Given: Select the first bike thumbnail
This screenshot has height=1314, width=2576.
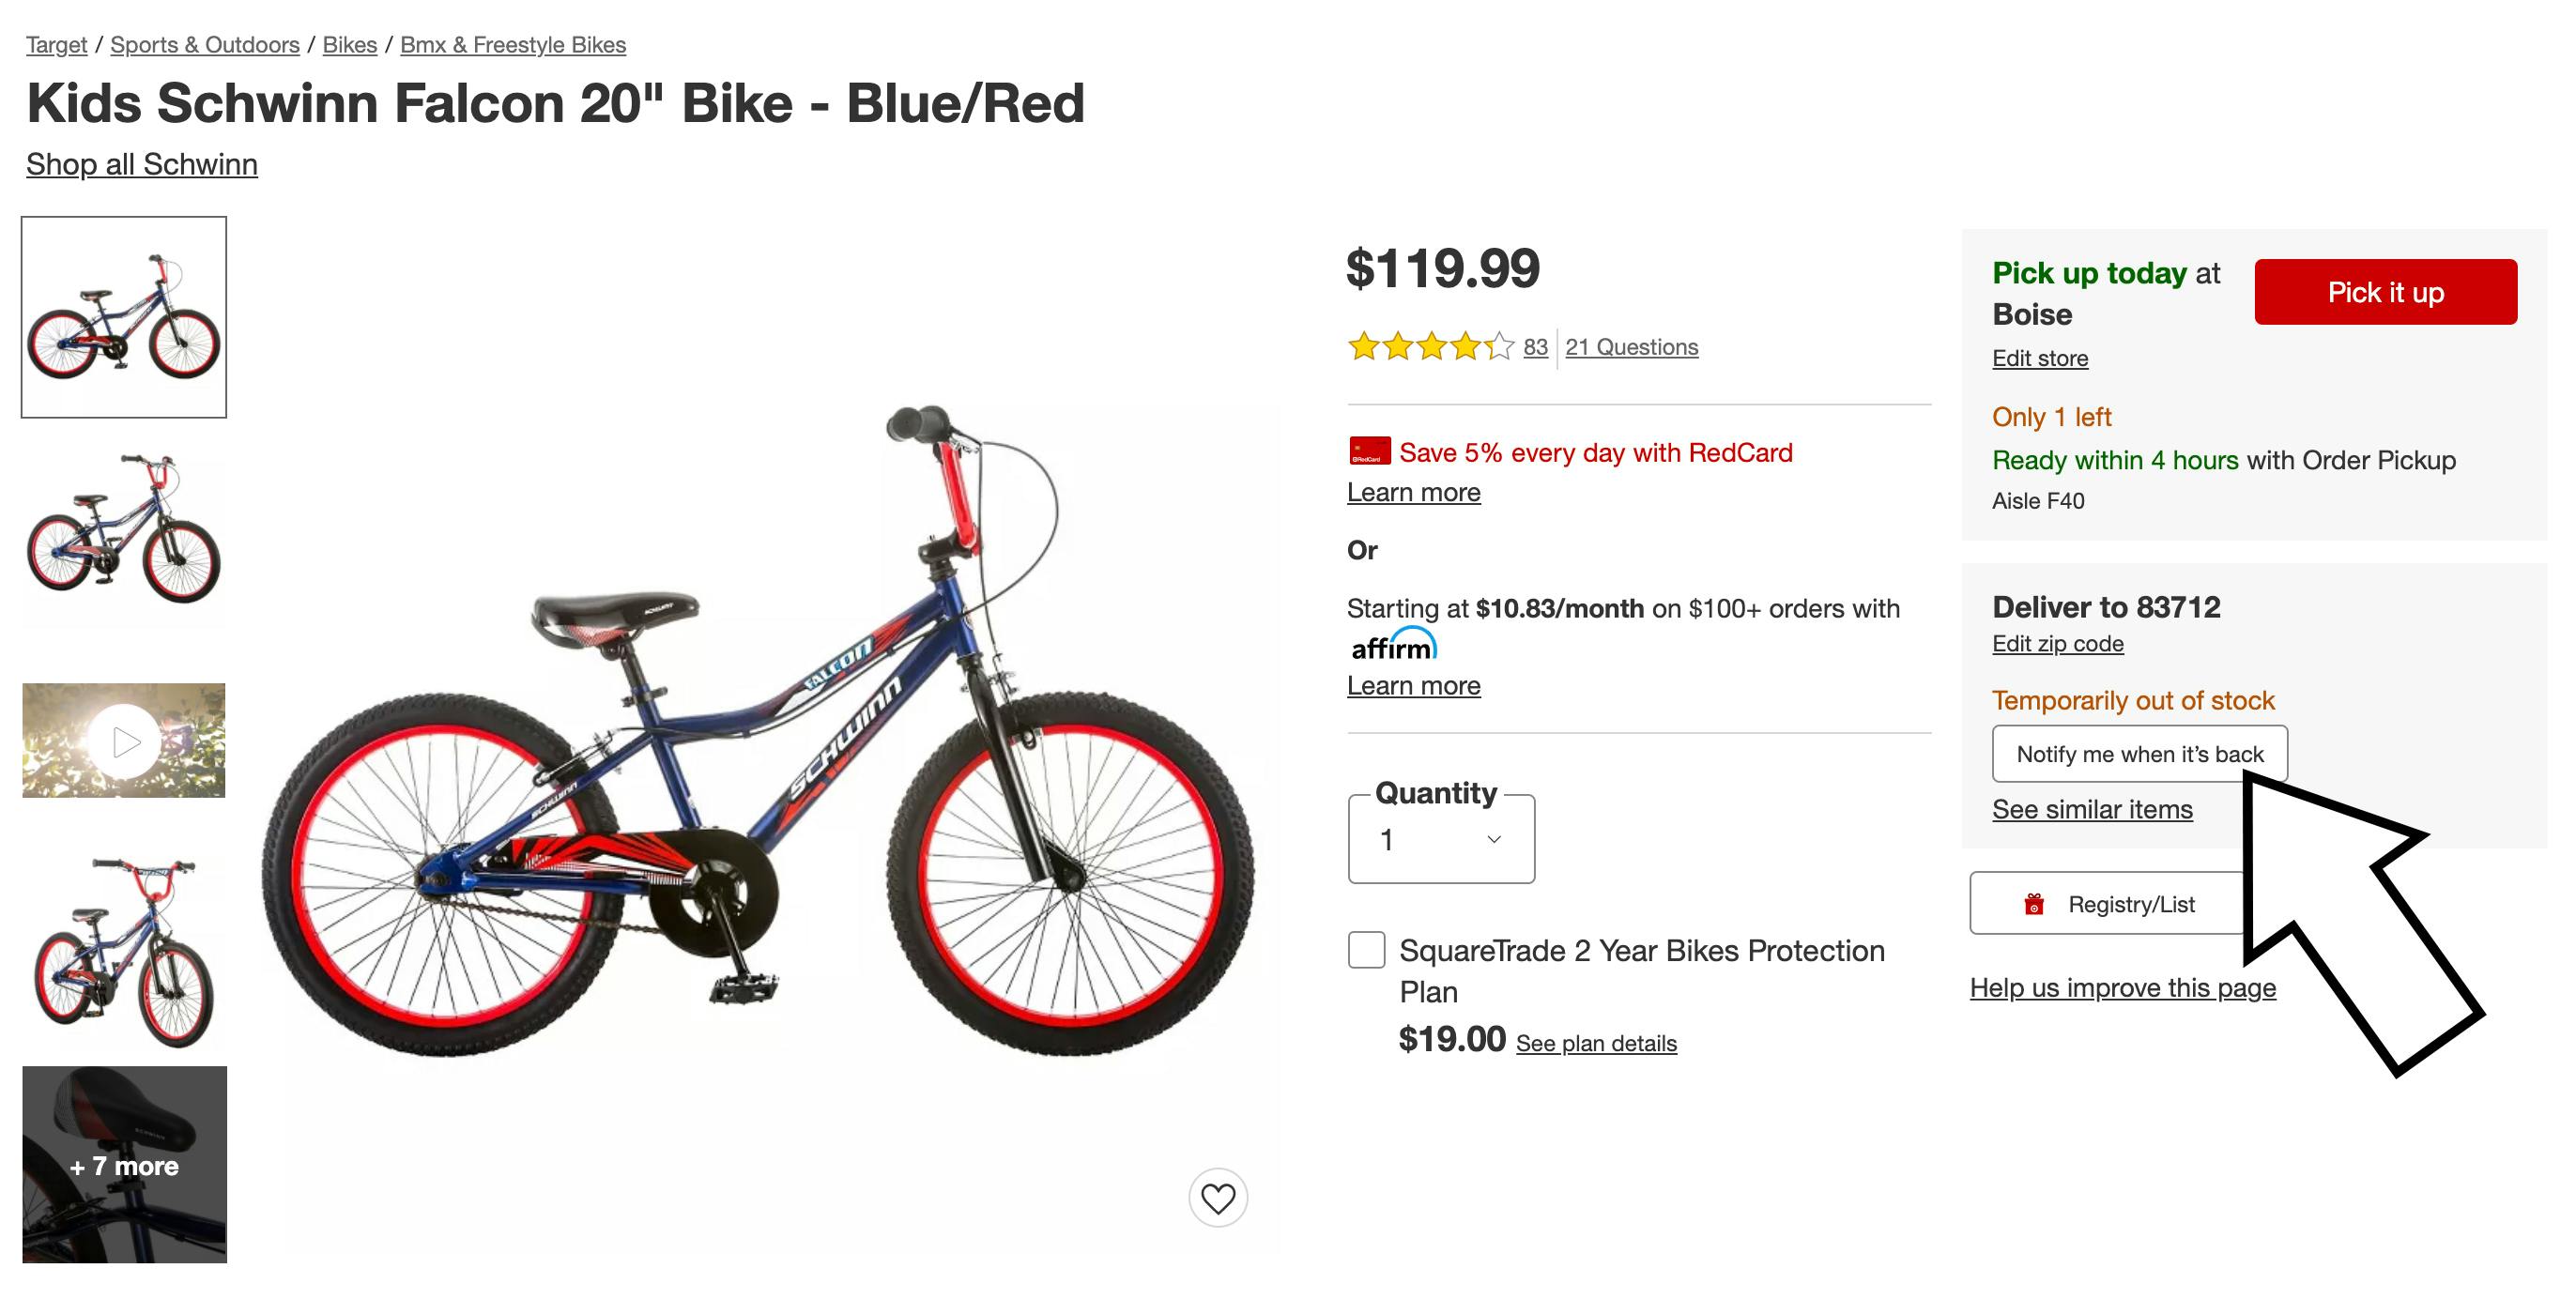Looking at the screenshot, I should coord(124,317).
